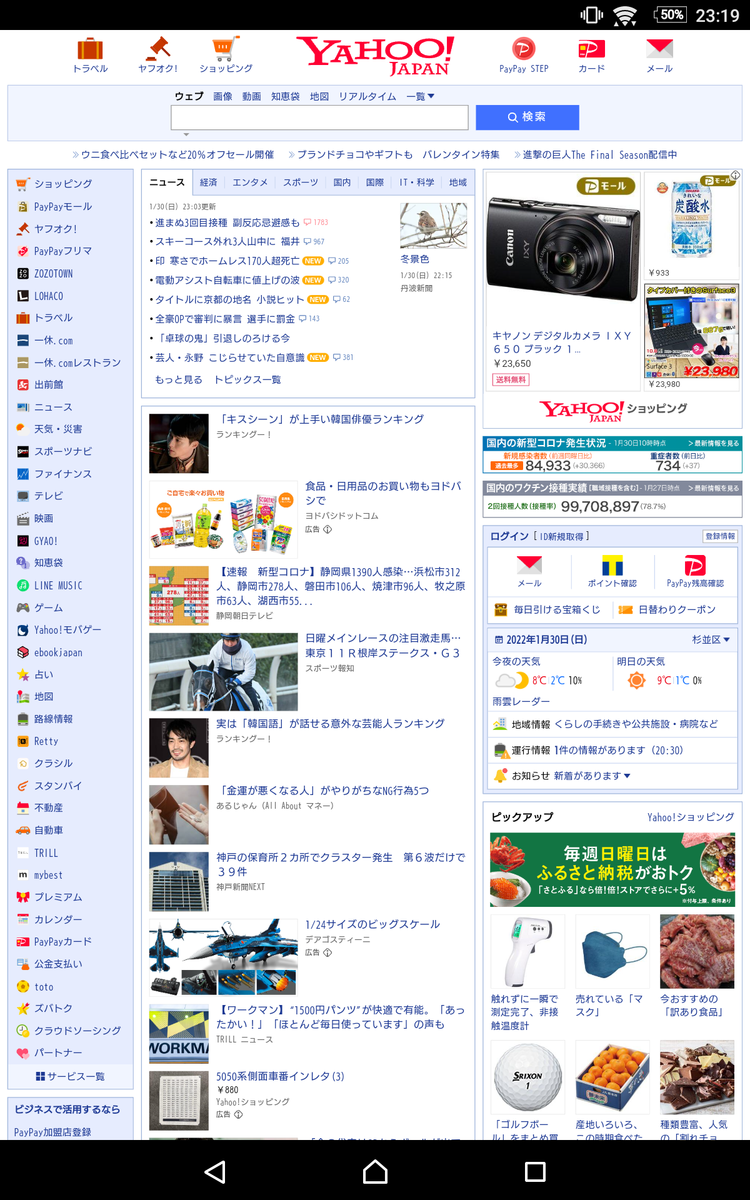This screenshot has height=1200, width=750.
Task: Switch to the 国際 news tab
Action: (x=375, y=182)
